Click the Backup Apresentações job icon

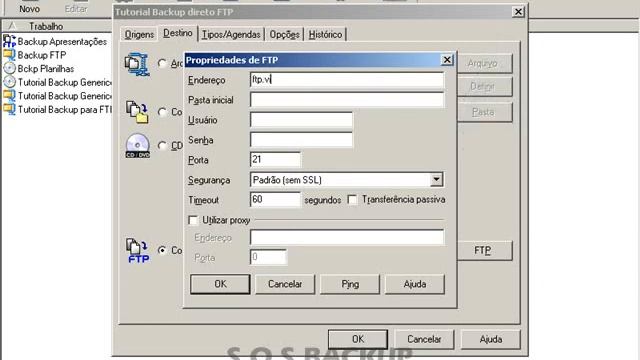pyautogui.click(x=9, y=41)
